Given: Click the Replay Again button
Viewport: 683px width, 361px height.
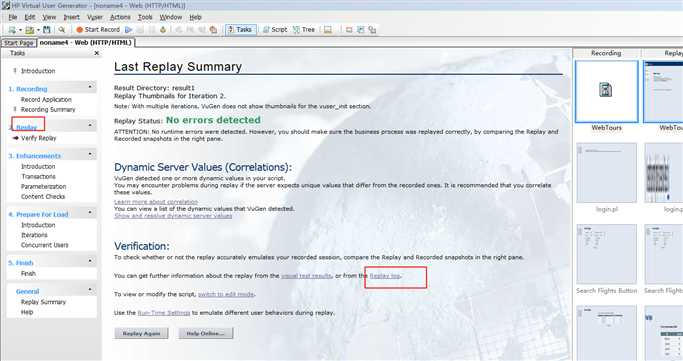Looking at the screenshot, I should [x=142, y=333].
